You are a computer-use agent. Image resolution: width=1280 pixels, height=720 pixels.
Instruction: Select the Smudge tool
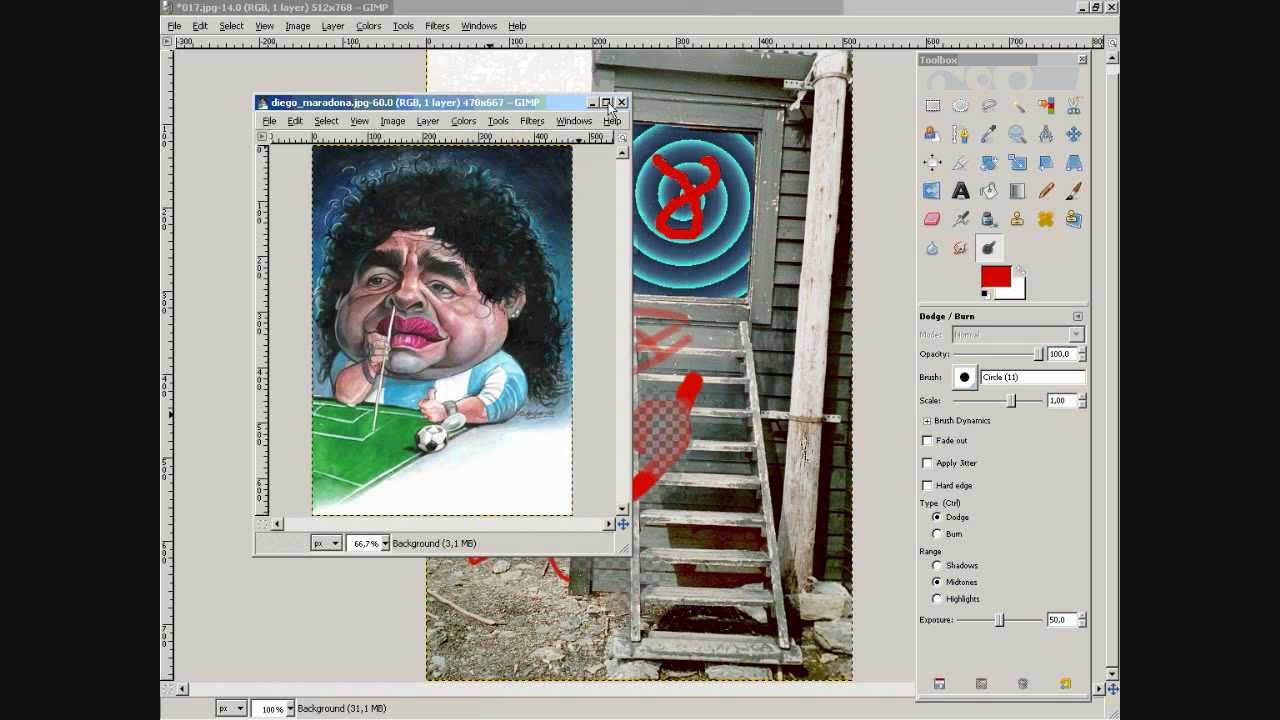[x=960, y=248]
